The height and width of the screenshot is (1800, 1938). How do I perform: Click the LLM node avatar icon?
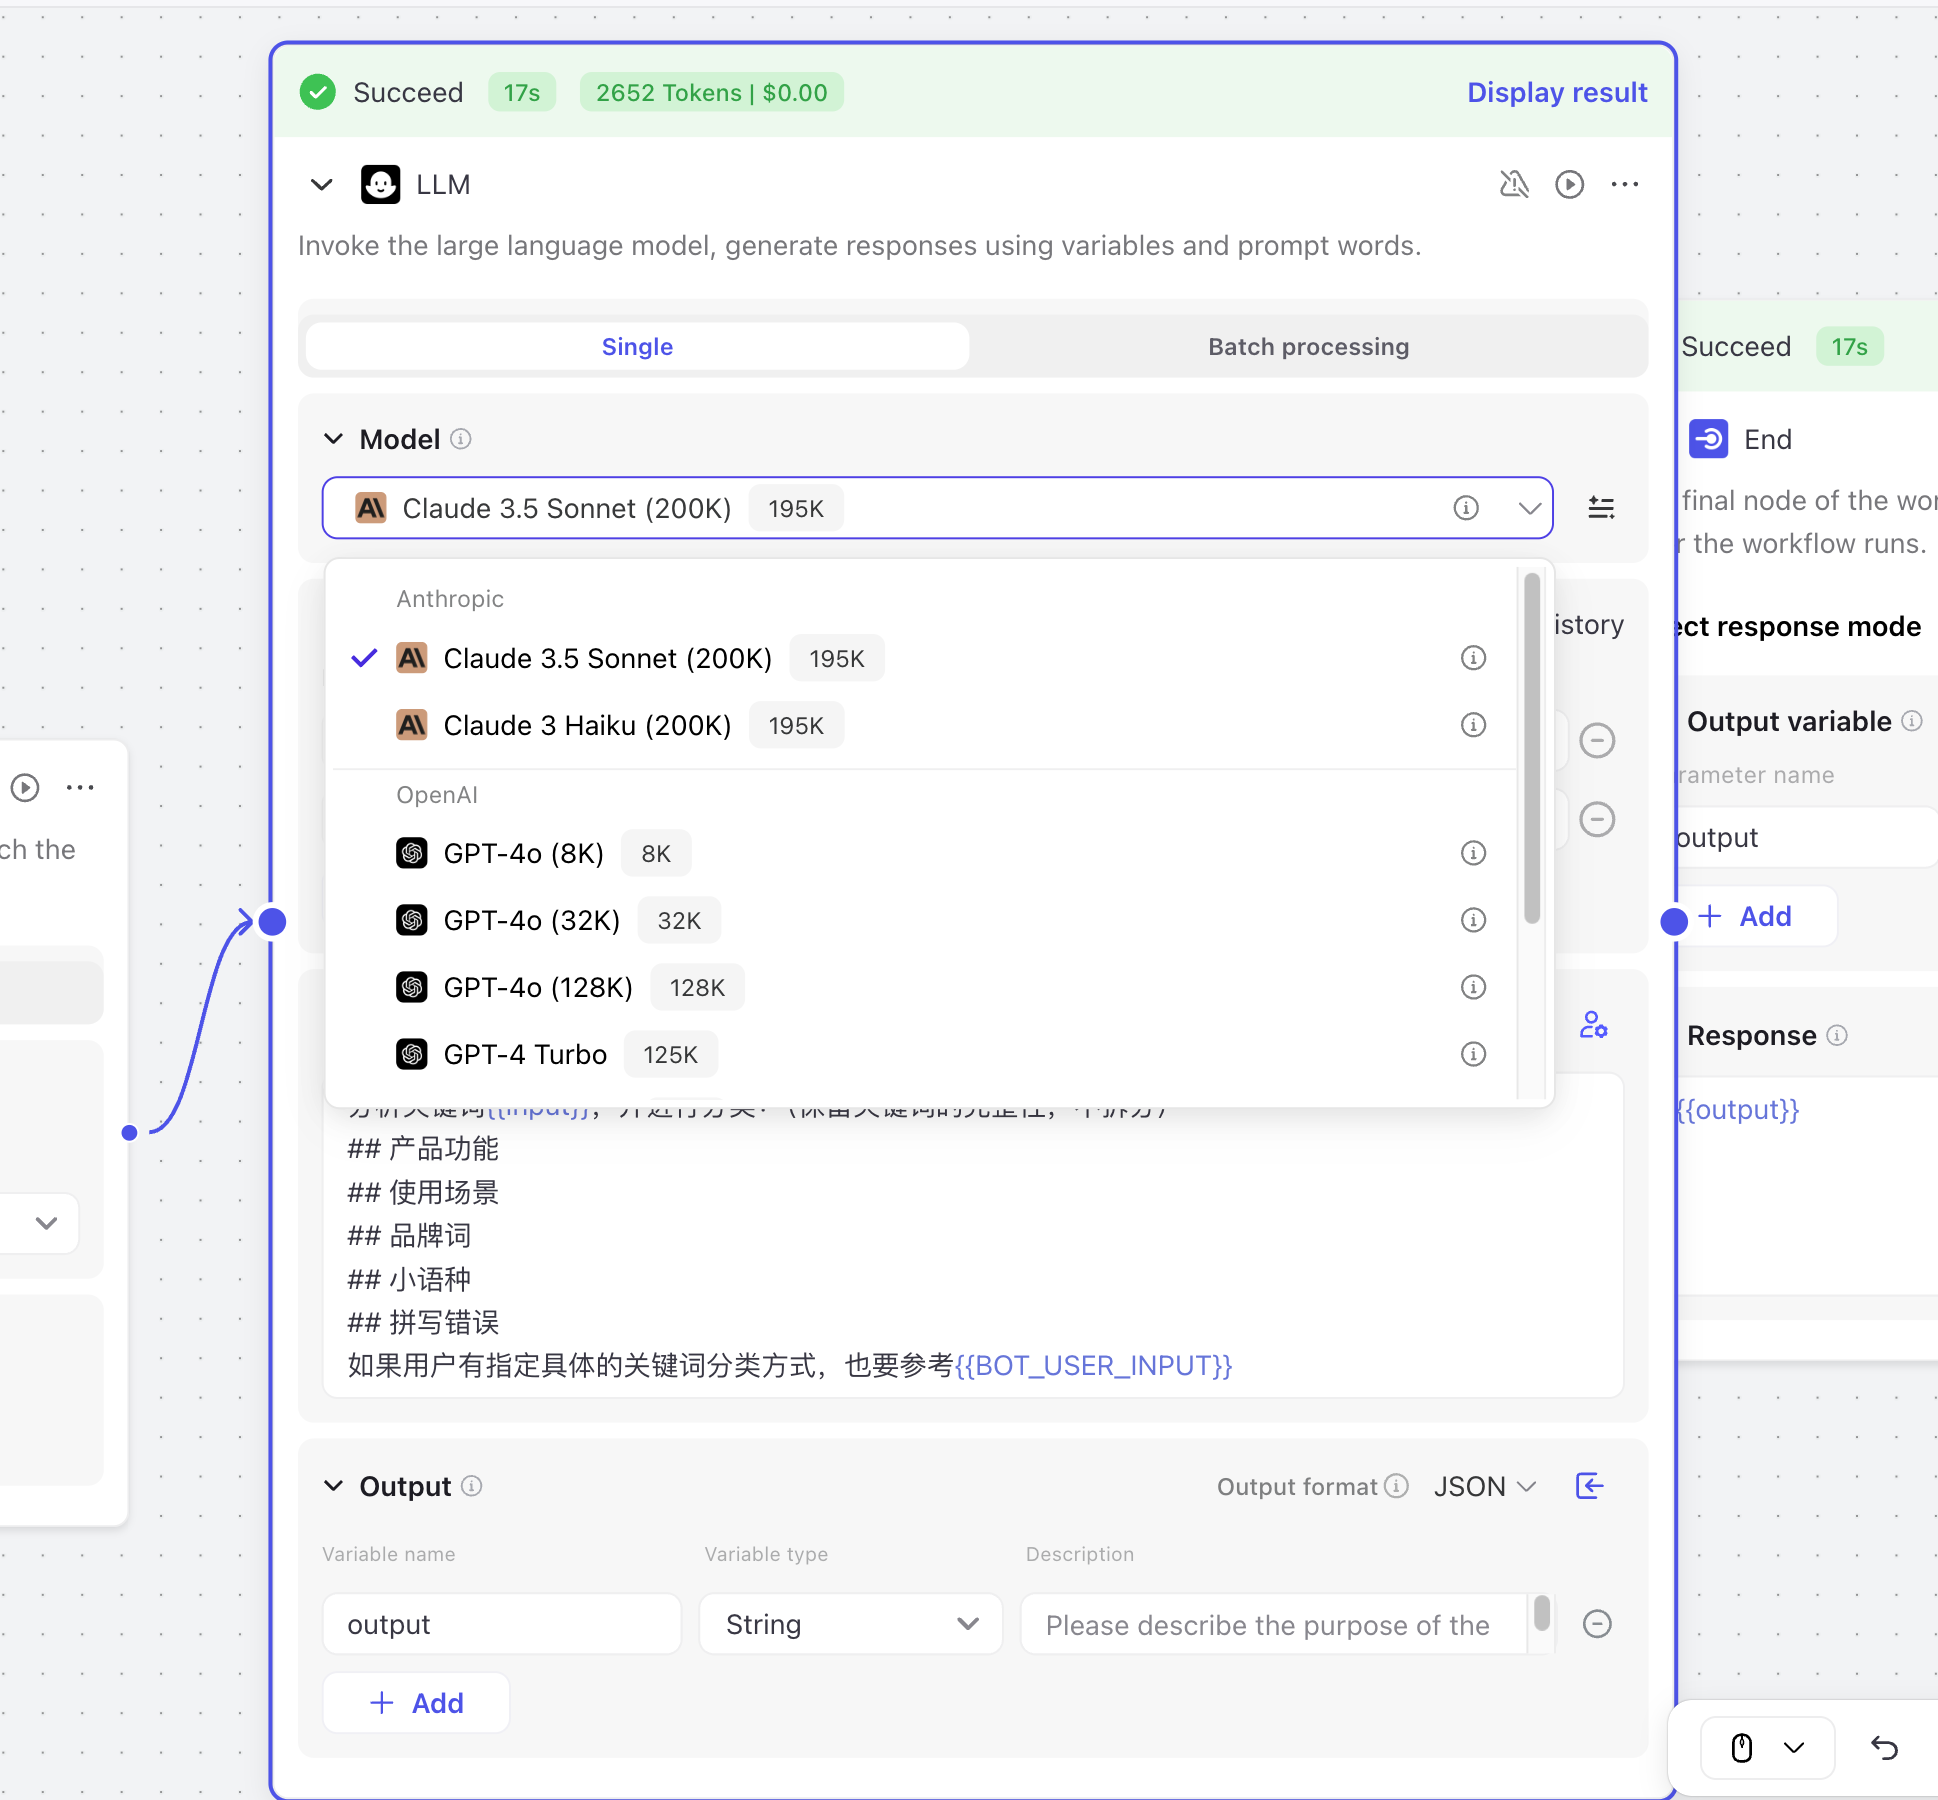pyautogui.click(x=380, y=185)
